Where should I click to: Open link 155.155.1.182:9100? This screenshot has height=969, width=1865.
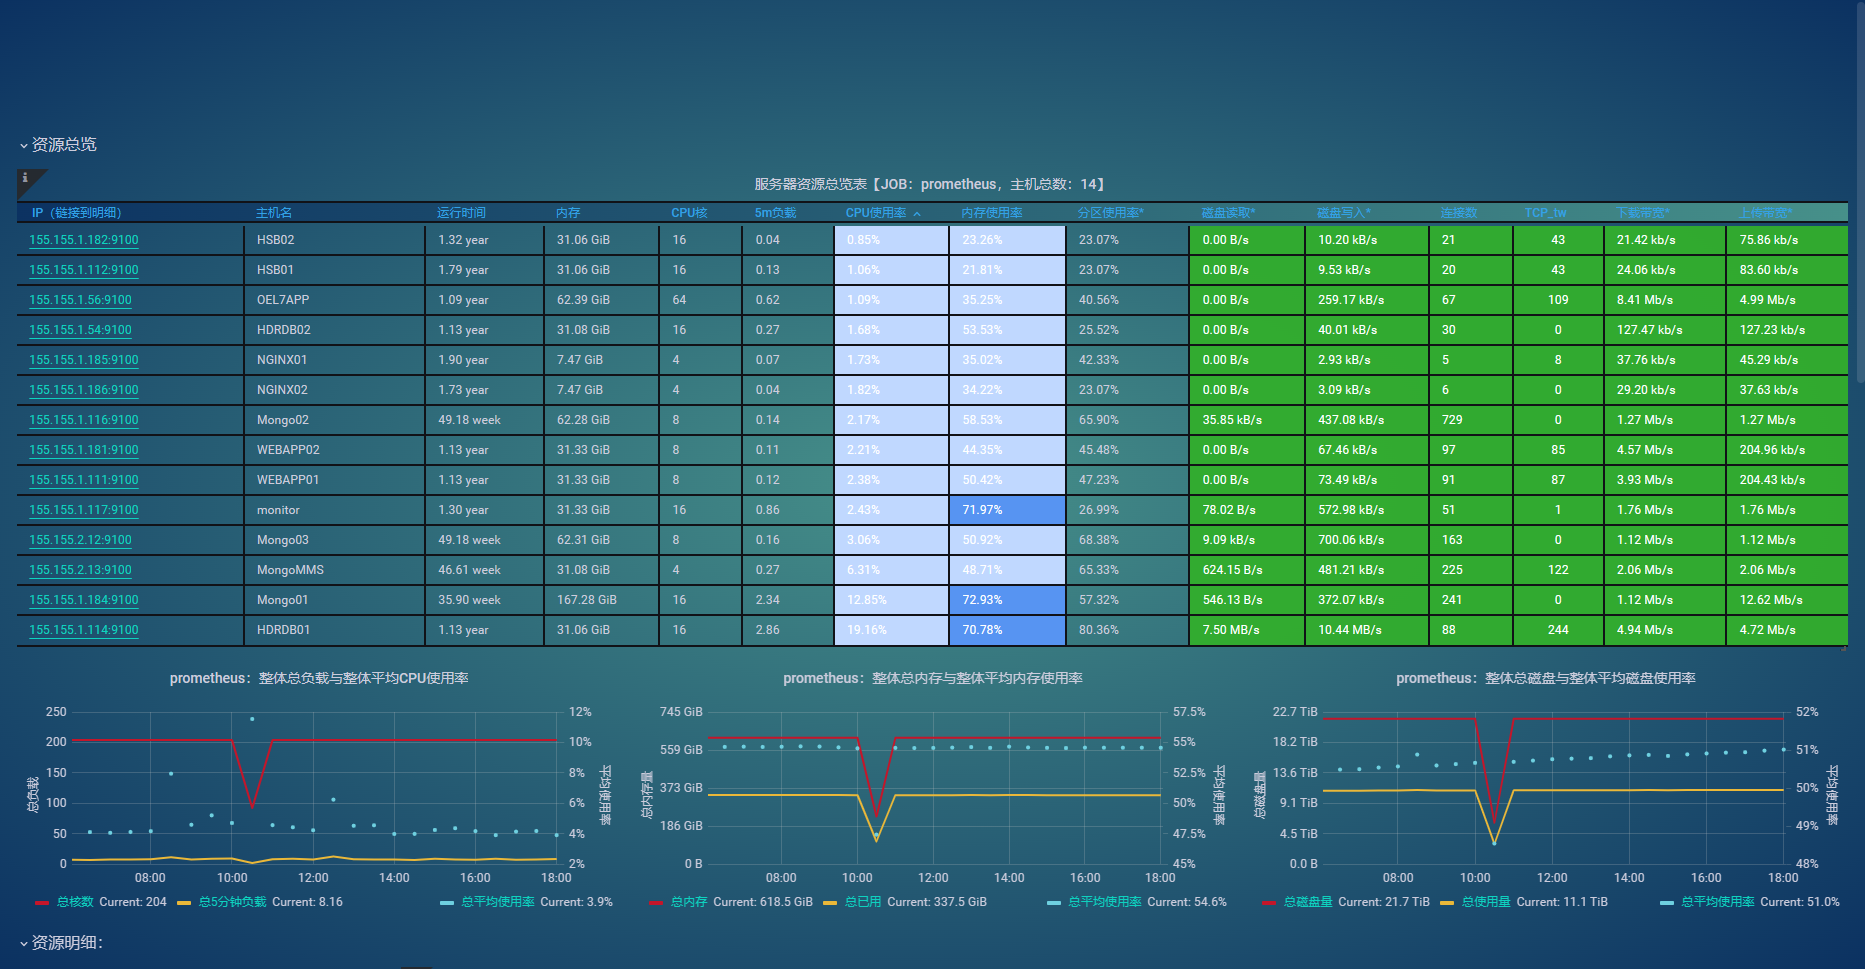[84, 240]
